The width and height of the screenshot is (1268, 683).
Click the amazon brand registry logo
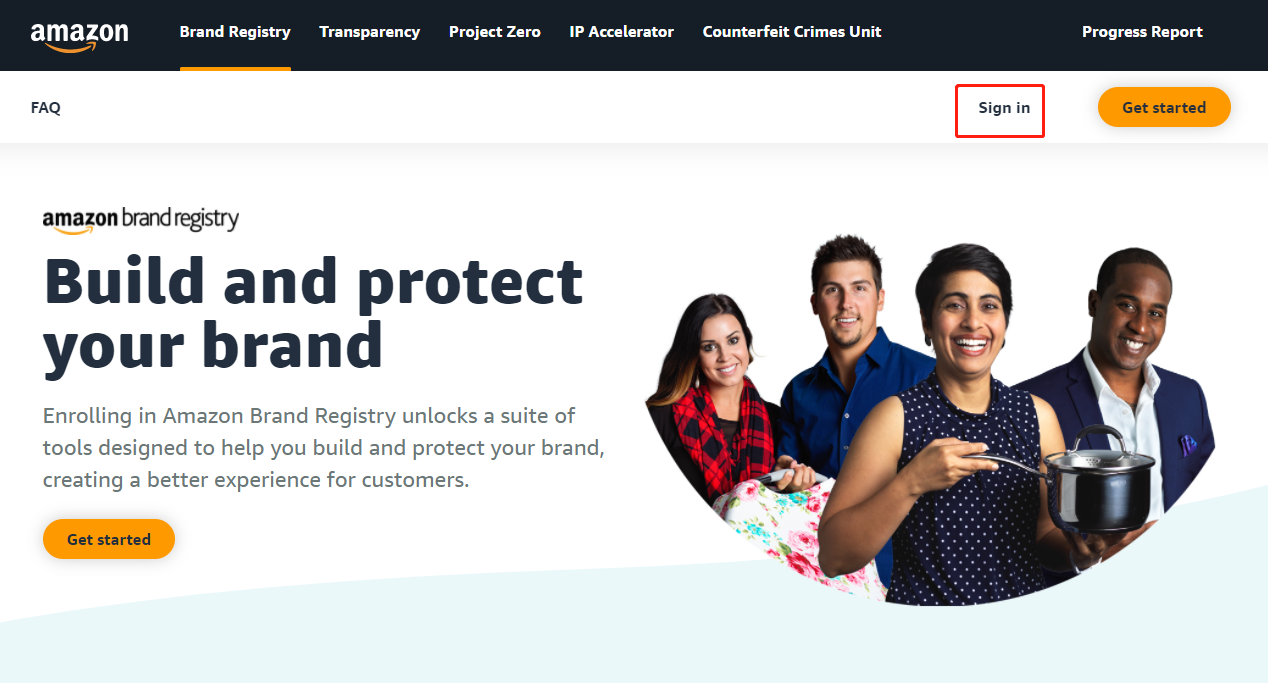tap(141, 220)
